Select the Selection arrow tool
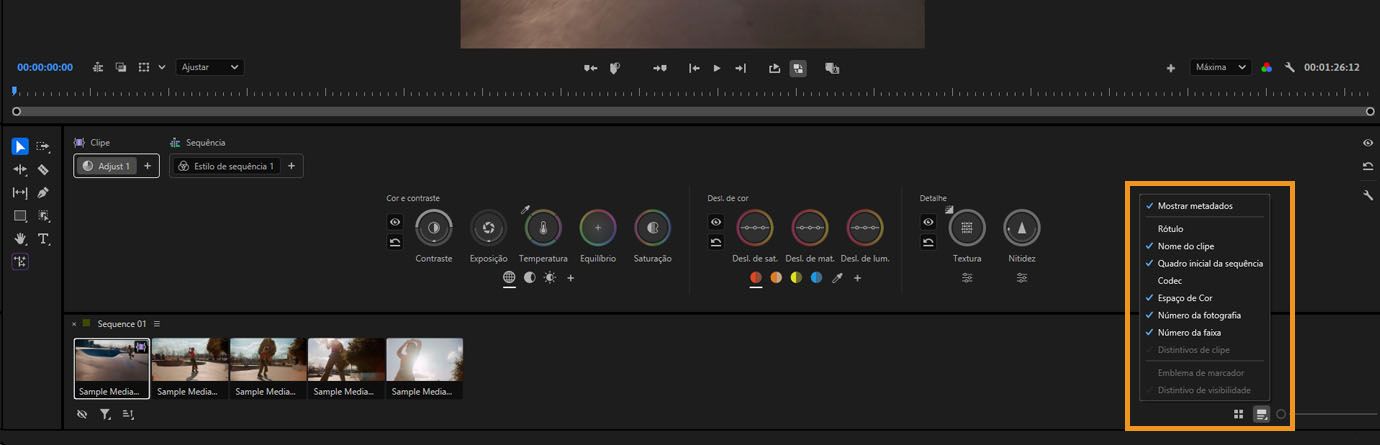 coord(20,147)
